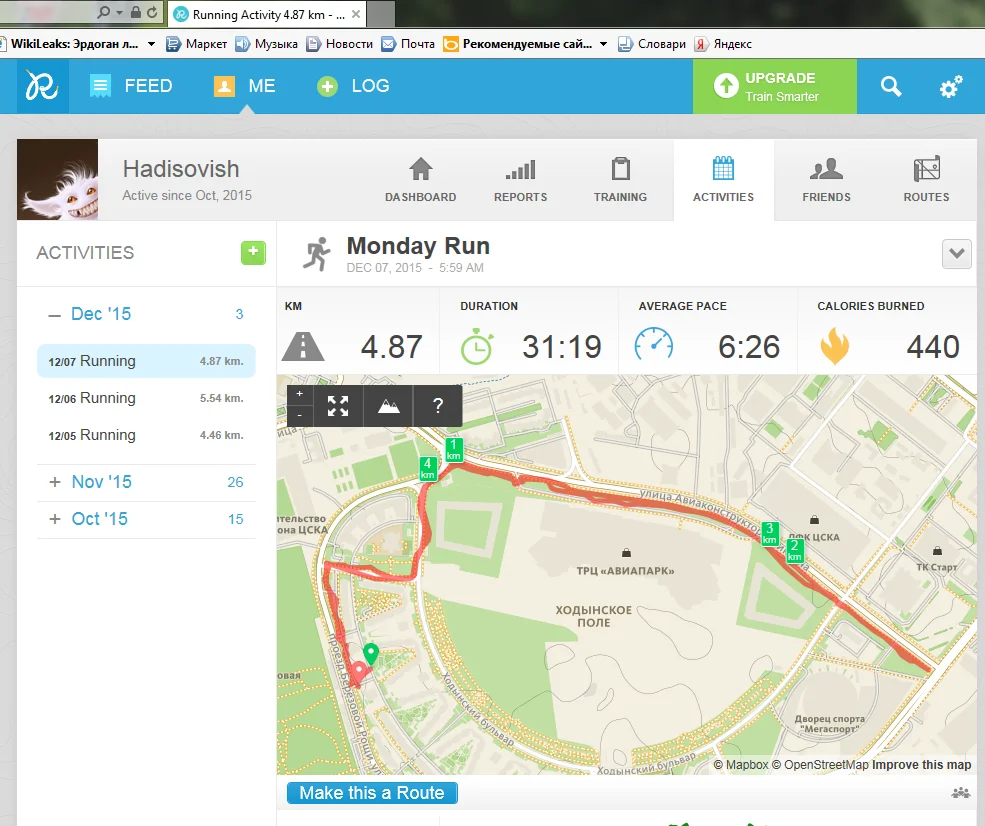985x826 pixels.
Task: Switch to the ACTIVITIES tab
Action: tap(723, 180)
